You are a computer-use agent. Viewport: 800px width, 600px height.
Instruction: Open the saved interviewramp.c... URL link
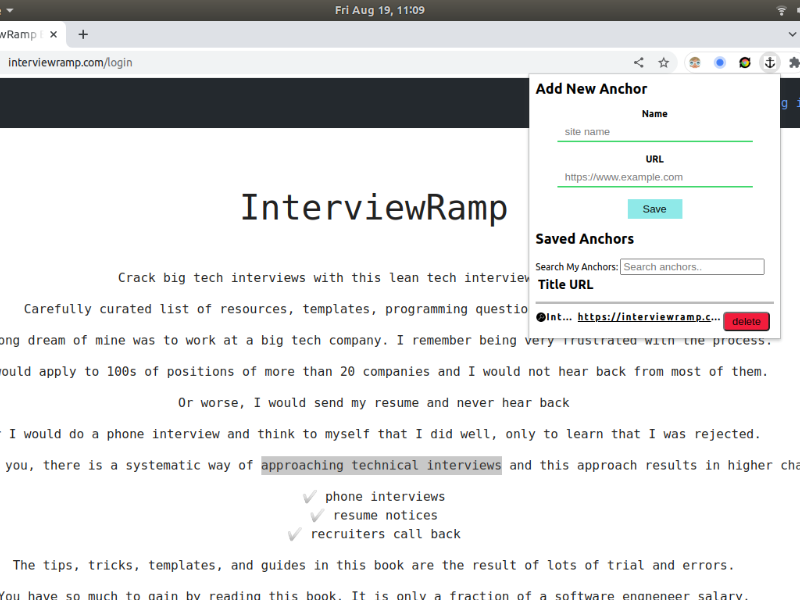pos(648,317)
